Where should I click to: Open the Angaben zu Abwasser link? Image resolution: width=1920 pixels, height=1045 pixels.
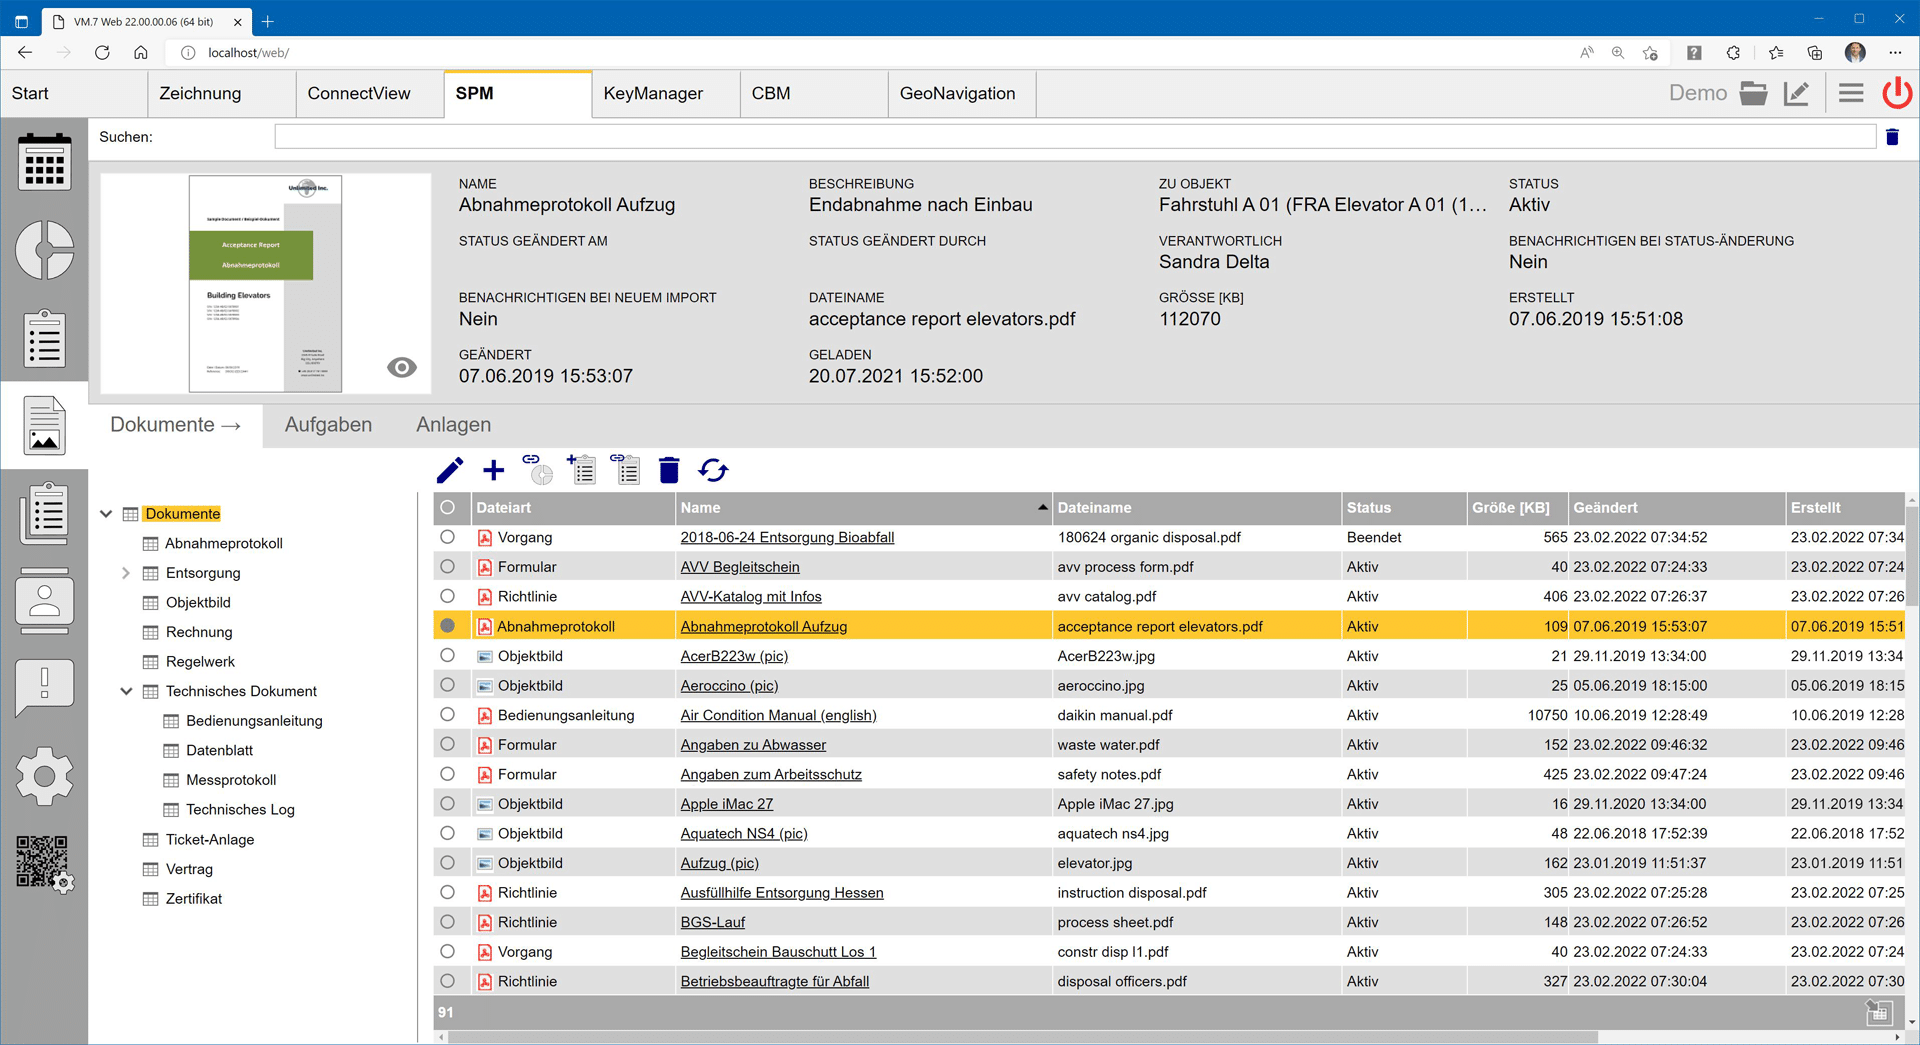point(753,744)
